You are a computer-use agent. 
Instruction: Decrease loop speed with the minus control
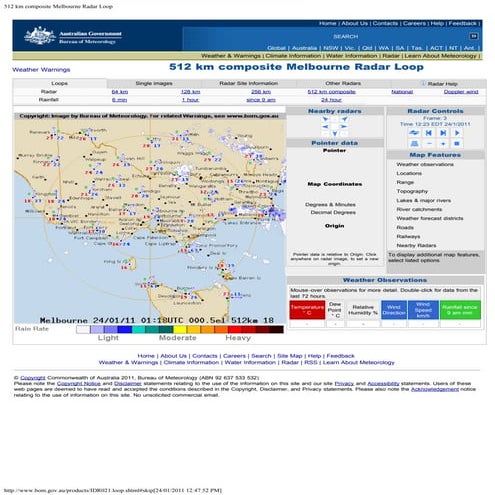click(x=429, y=144)
